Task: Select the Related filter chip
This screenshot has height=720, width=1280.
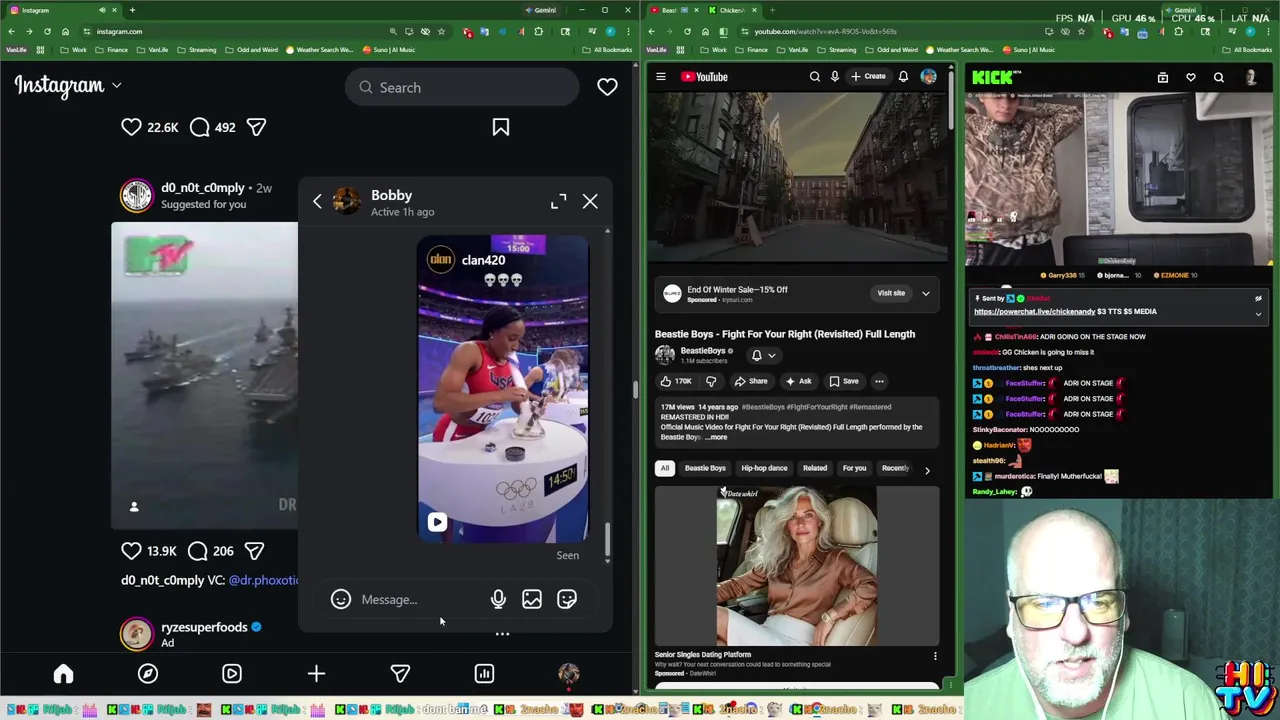Action: click(x=815, y=468)
